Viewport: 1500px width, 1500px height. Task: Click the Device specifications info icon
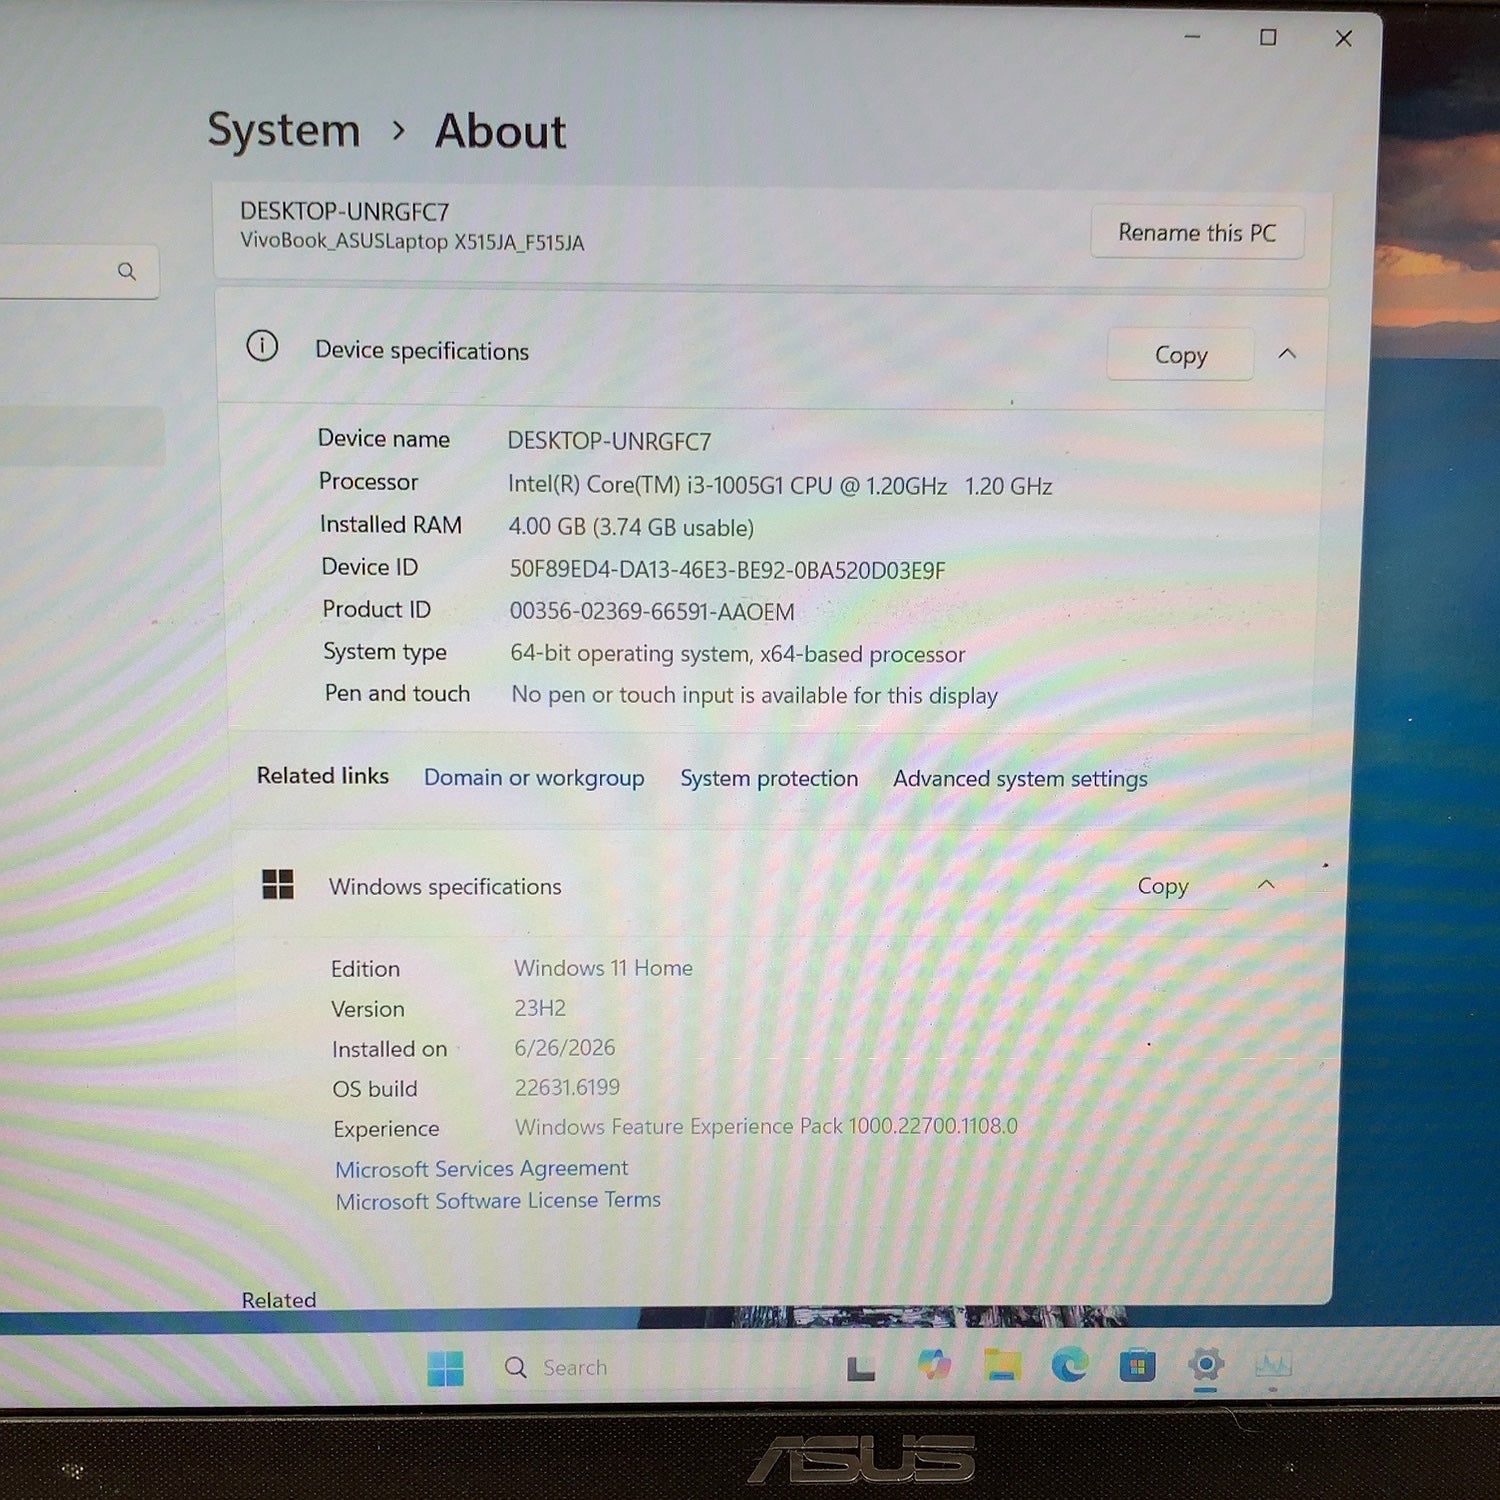(x=262, y=346)
